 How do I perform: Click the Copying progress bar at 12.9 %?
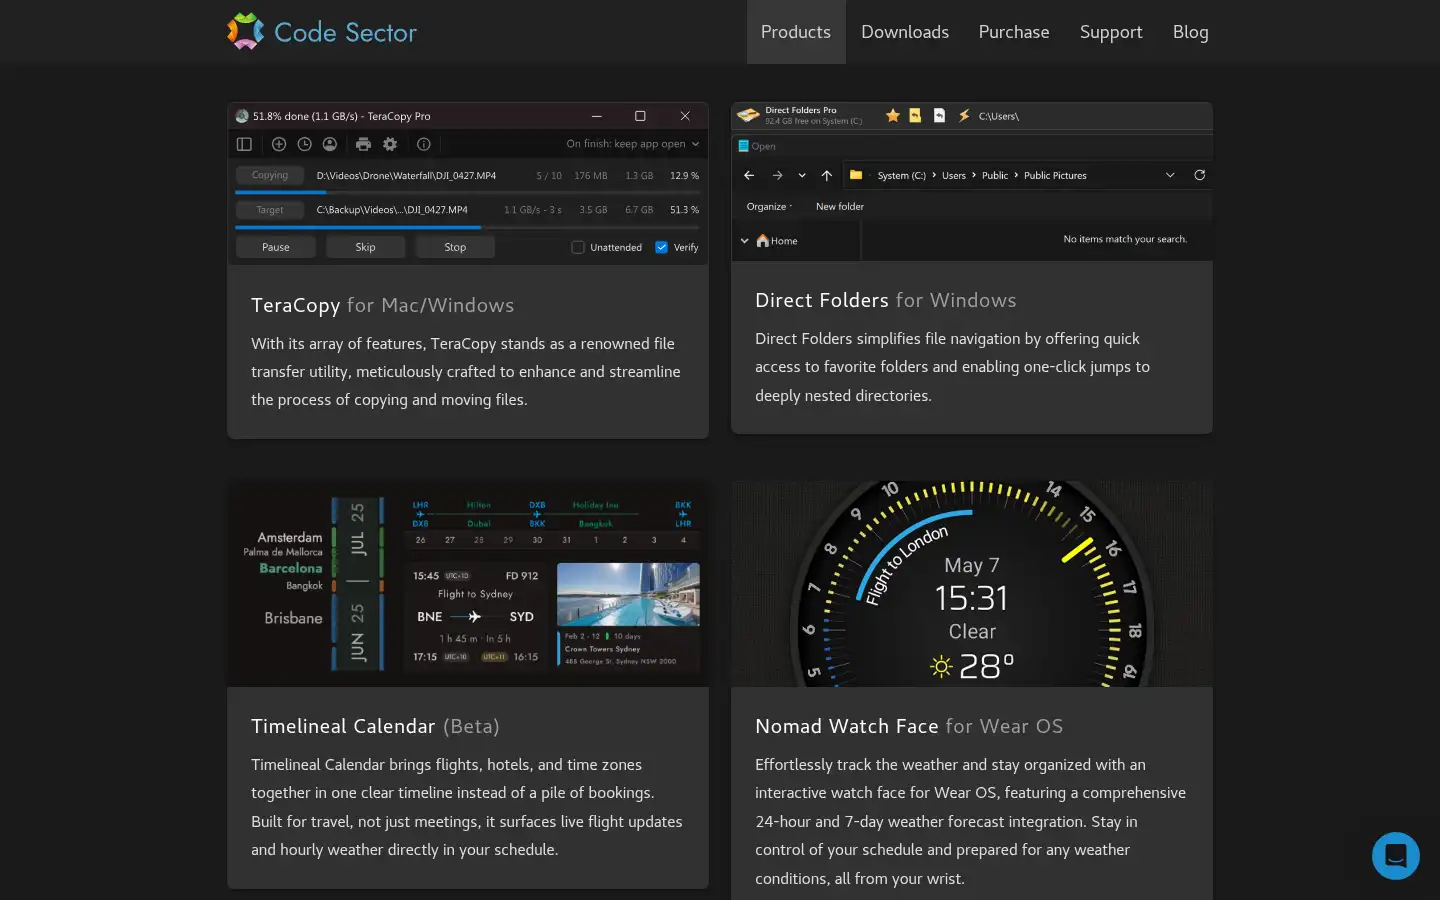pos(468,192)
